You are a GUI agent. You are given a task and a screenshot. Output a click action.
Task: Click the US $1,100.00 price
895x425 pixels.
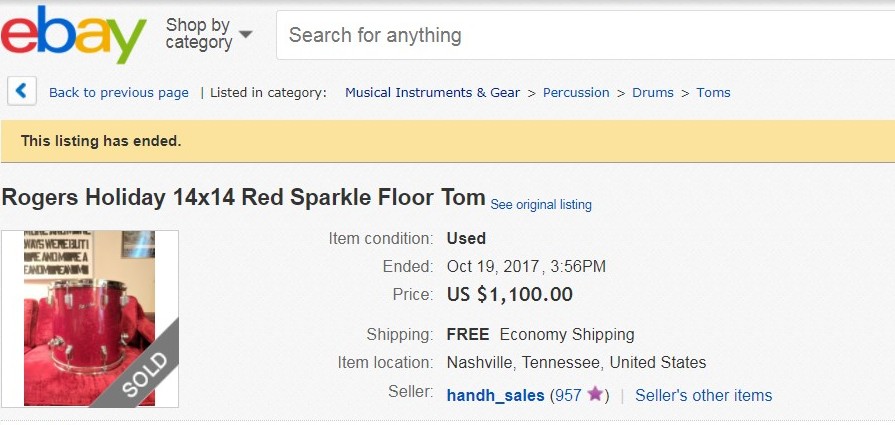click(x=510, y=294)
